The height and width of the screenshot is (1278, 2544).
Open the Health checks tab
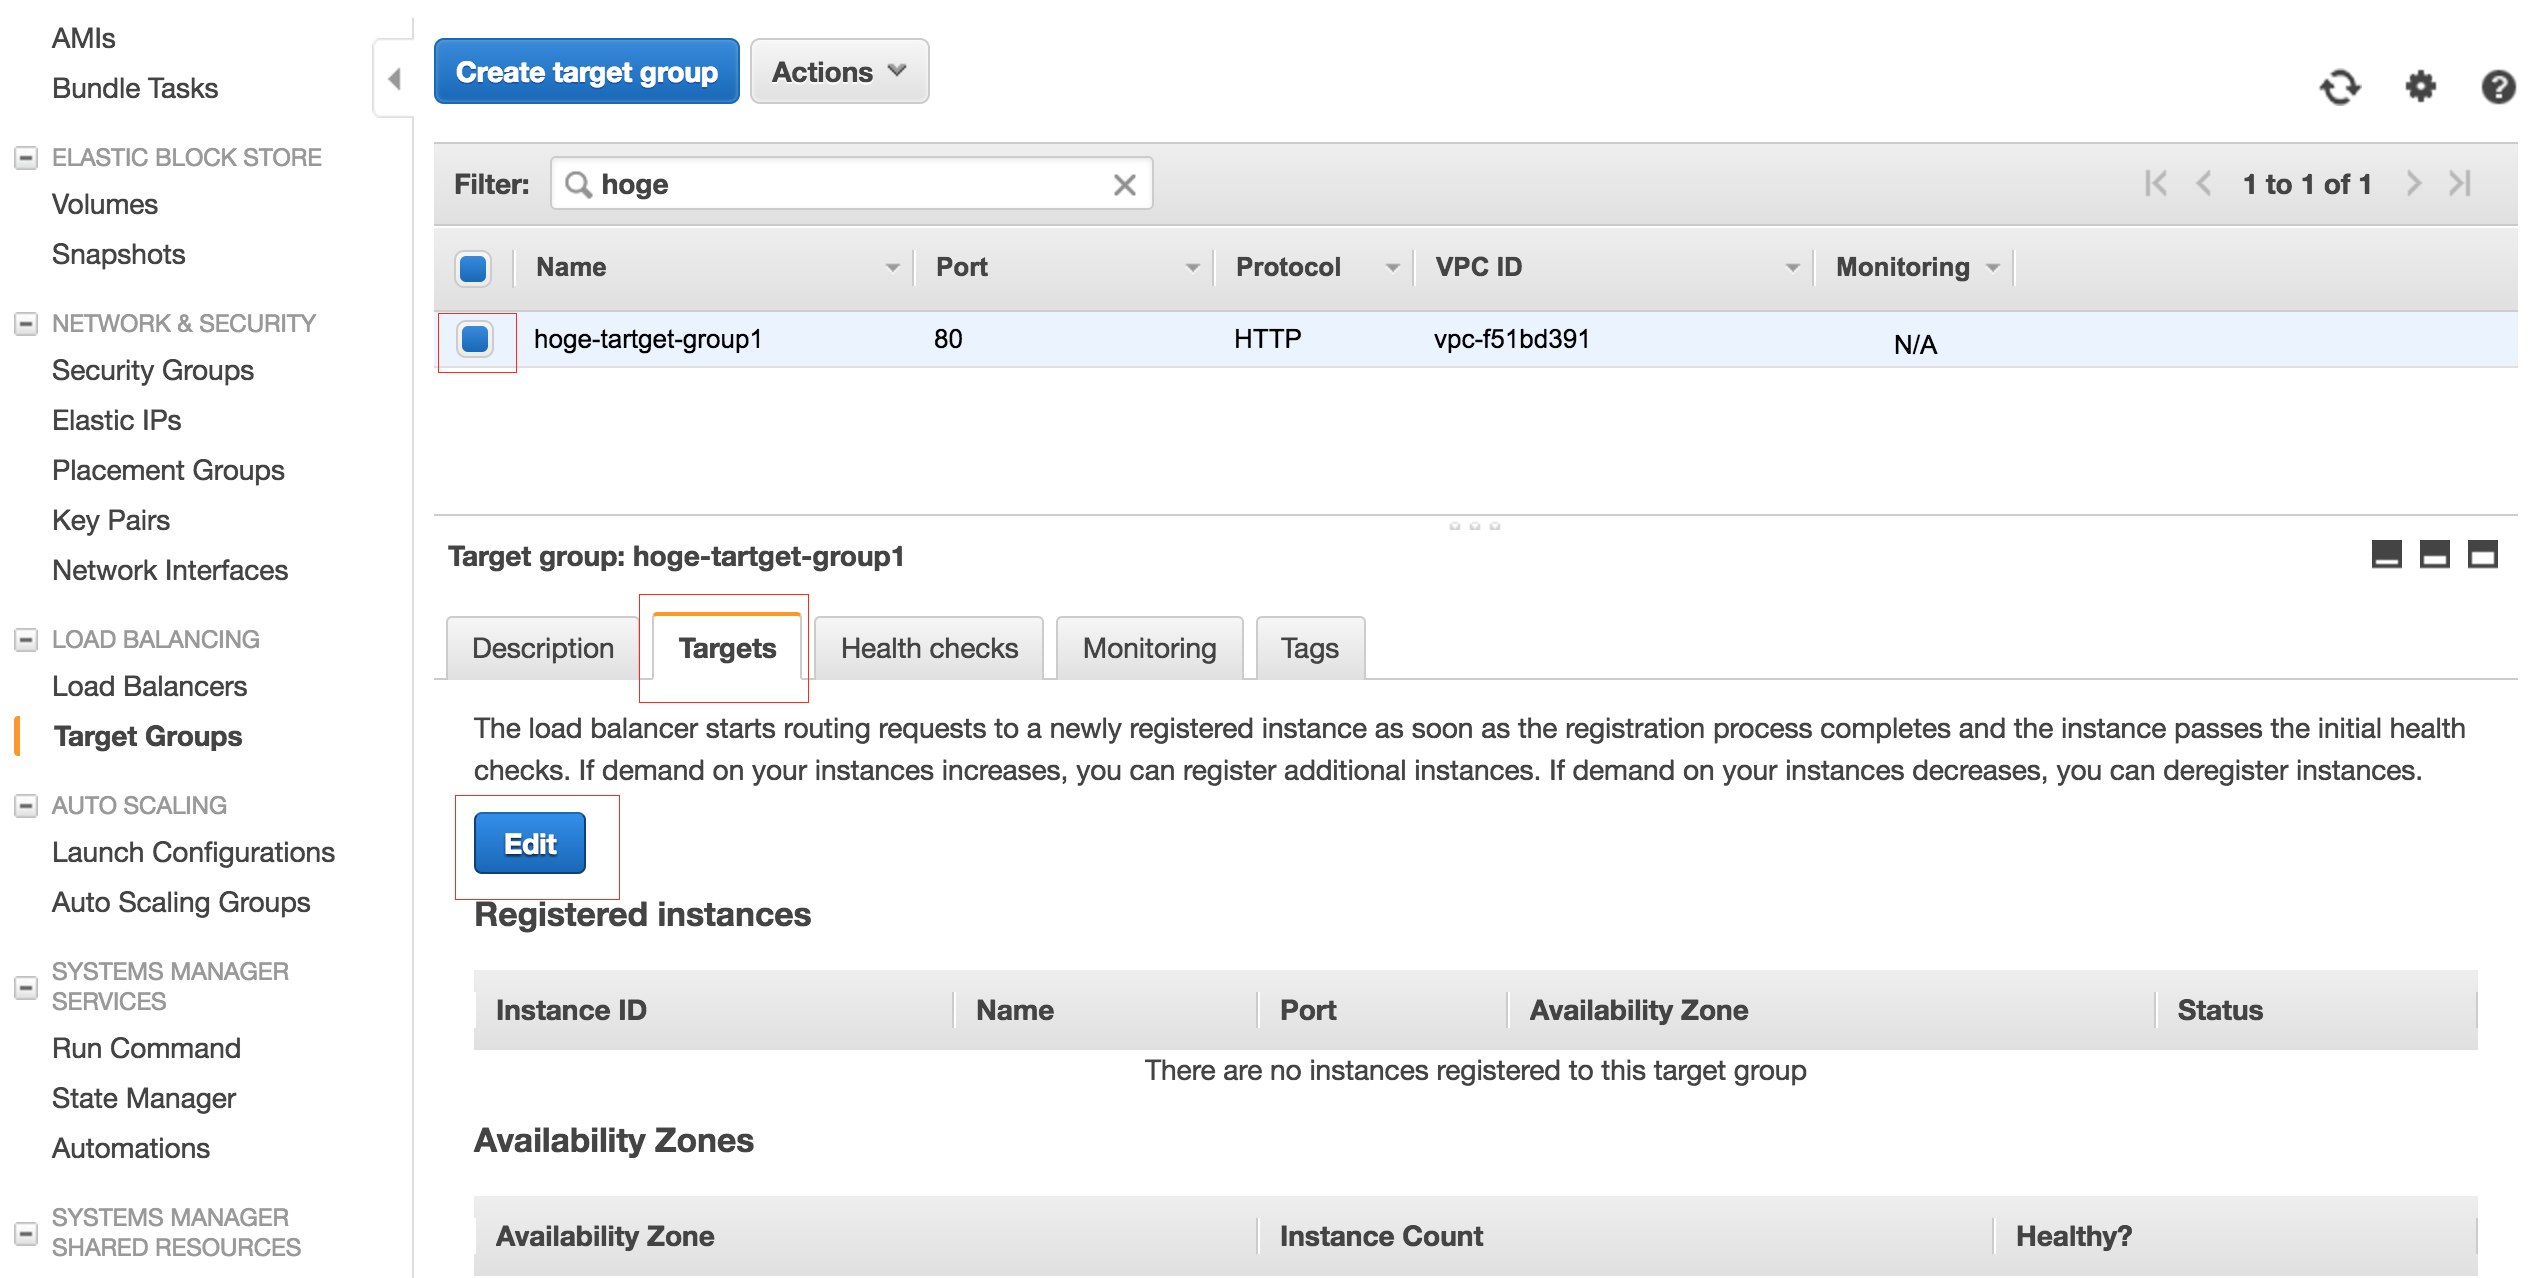click(x=929, y=648)
